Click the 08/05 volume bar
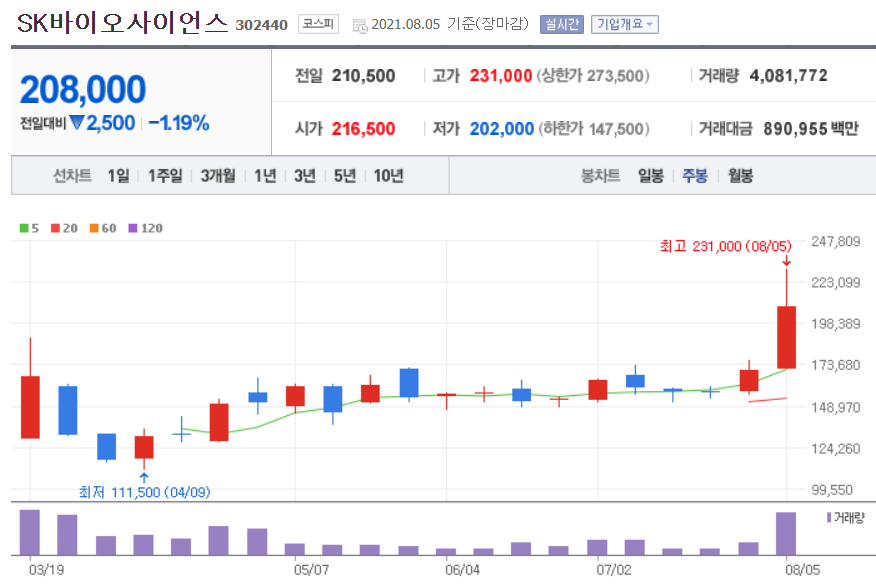 pyautogui.click(x=786, y=534)
